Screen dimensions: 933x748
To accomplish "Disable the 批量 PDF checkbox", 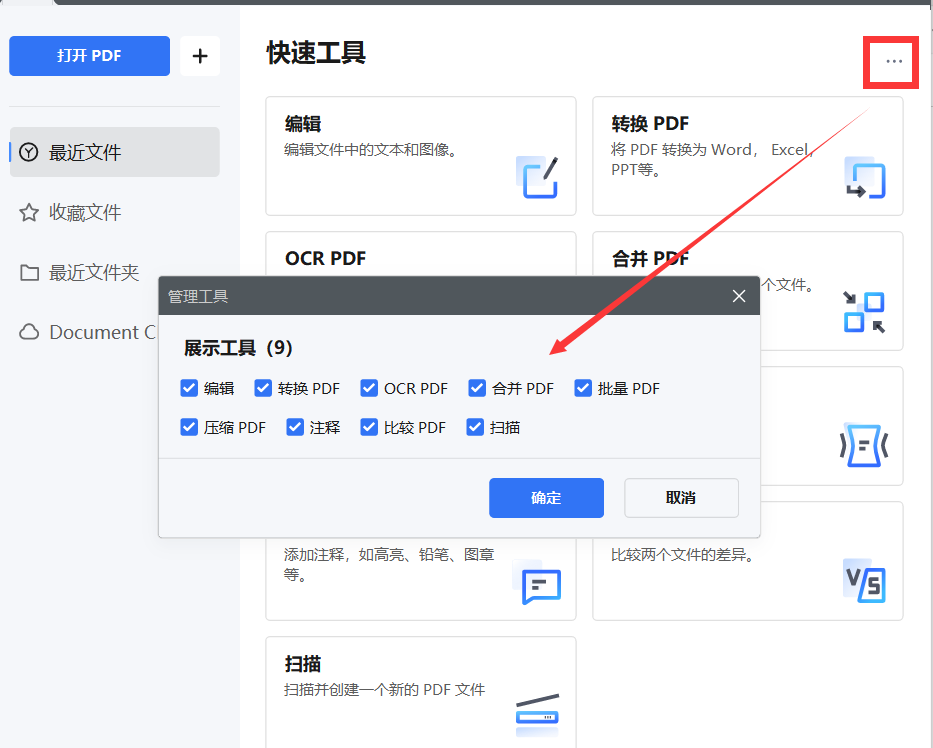I will (x=582, y=388).
